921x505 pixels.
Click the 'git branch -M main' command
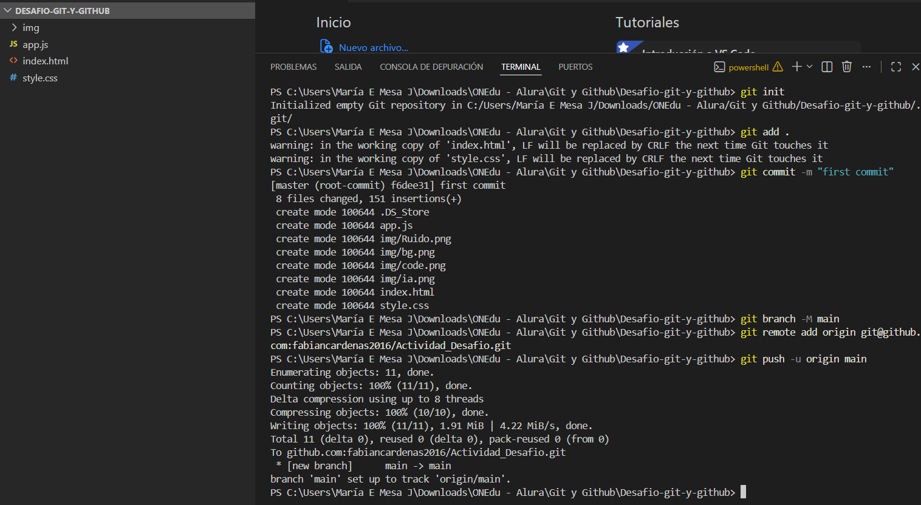point(789,319)
